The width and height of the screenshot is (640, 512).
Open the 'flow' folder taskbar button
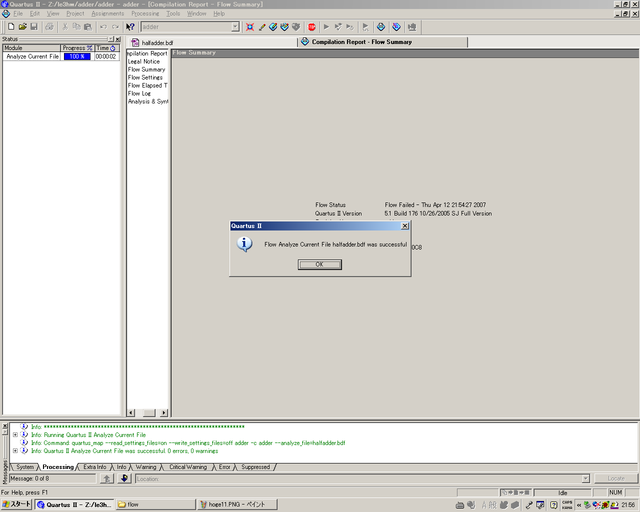(x=155, y=505)
